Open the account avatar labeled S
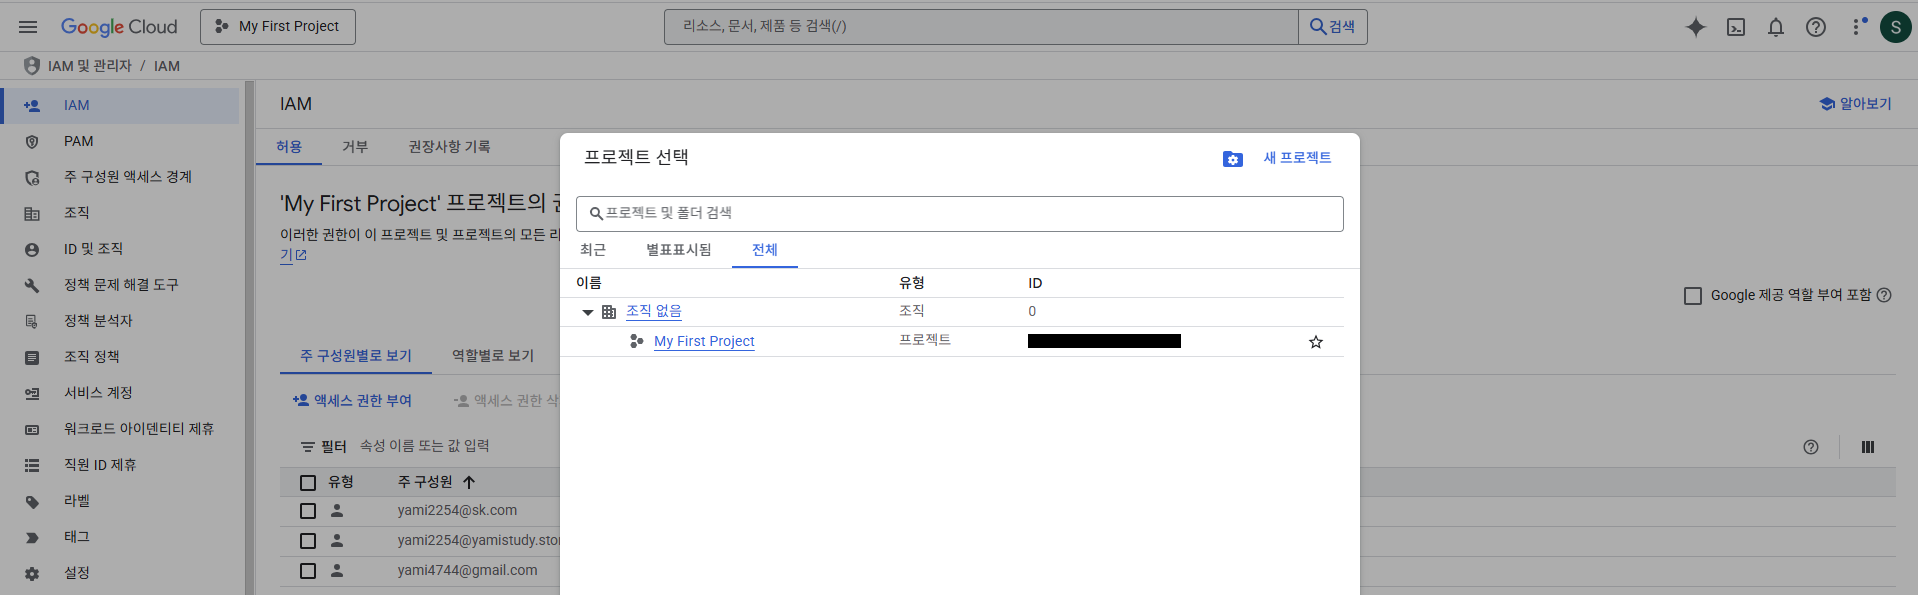This screenshot has height=595, width=1918. [x=1896, y=27]
